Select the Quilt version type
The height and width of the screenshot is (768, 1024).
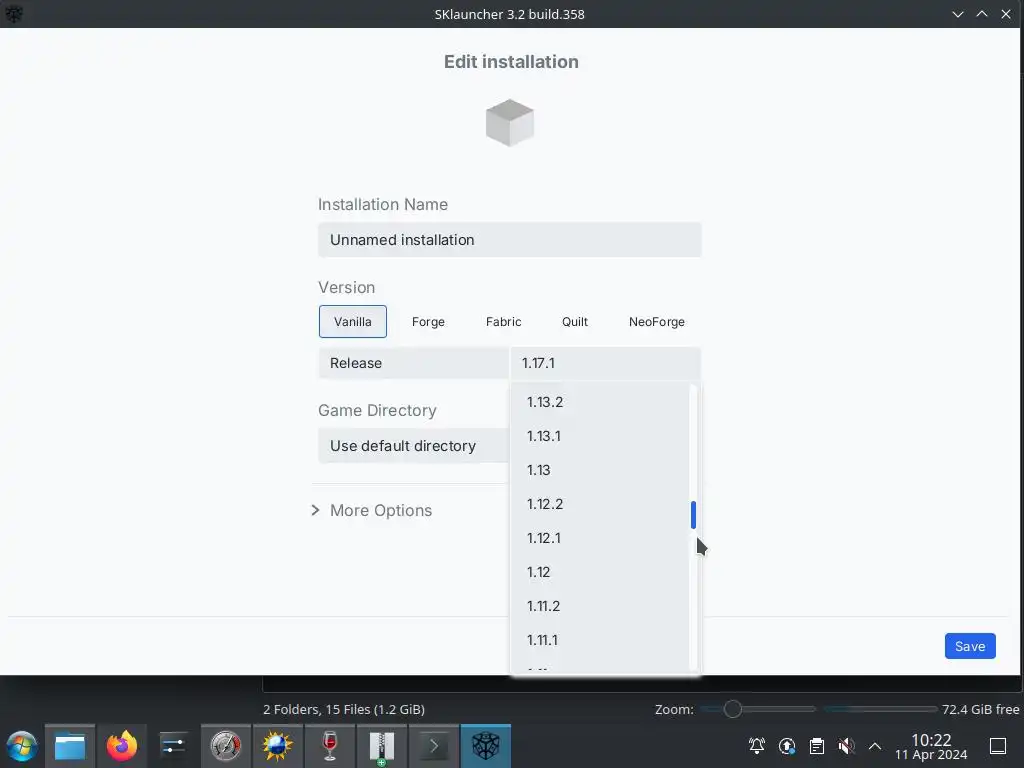coord(575,321)
